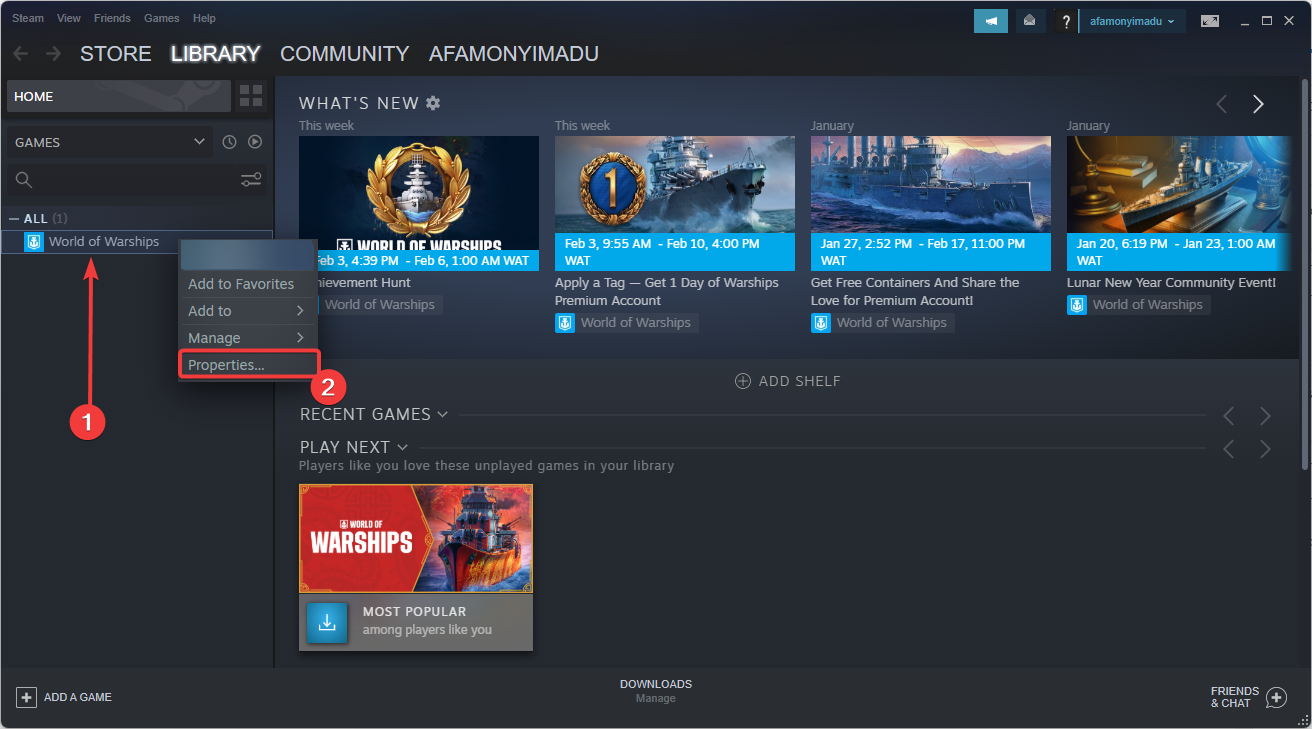Open World of Warships Play Next cover
Screen dimensions: 1312x729
[416, 539]
